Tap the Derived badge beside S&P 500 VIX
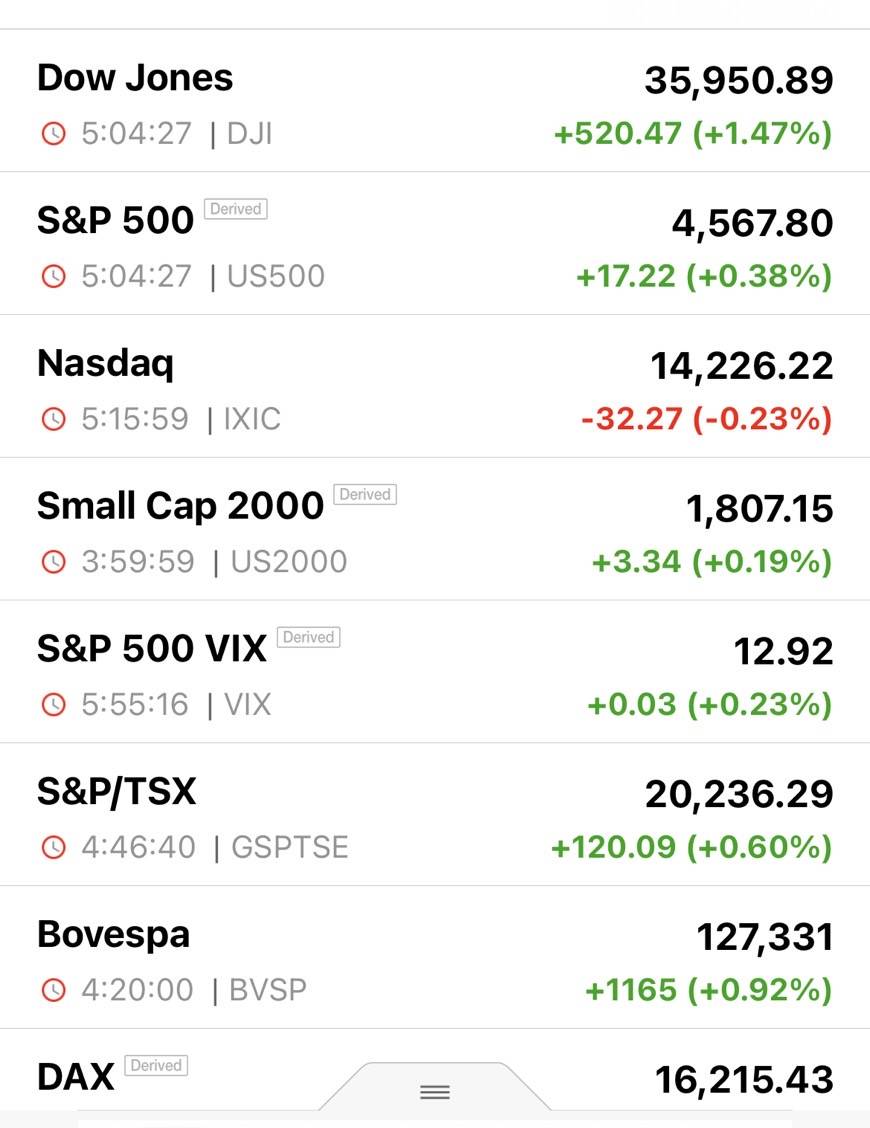The height and width of the screenshot is (1128, 870). click(308, 637)
